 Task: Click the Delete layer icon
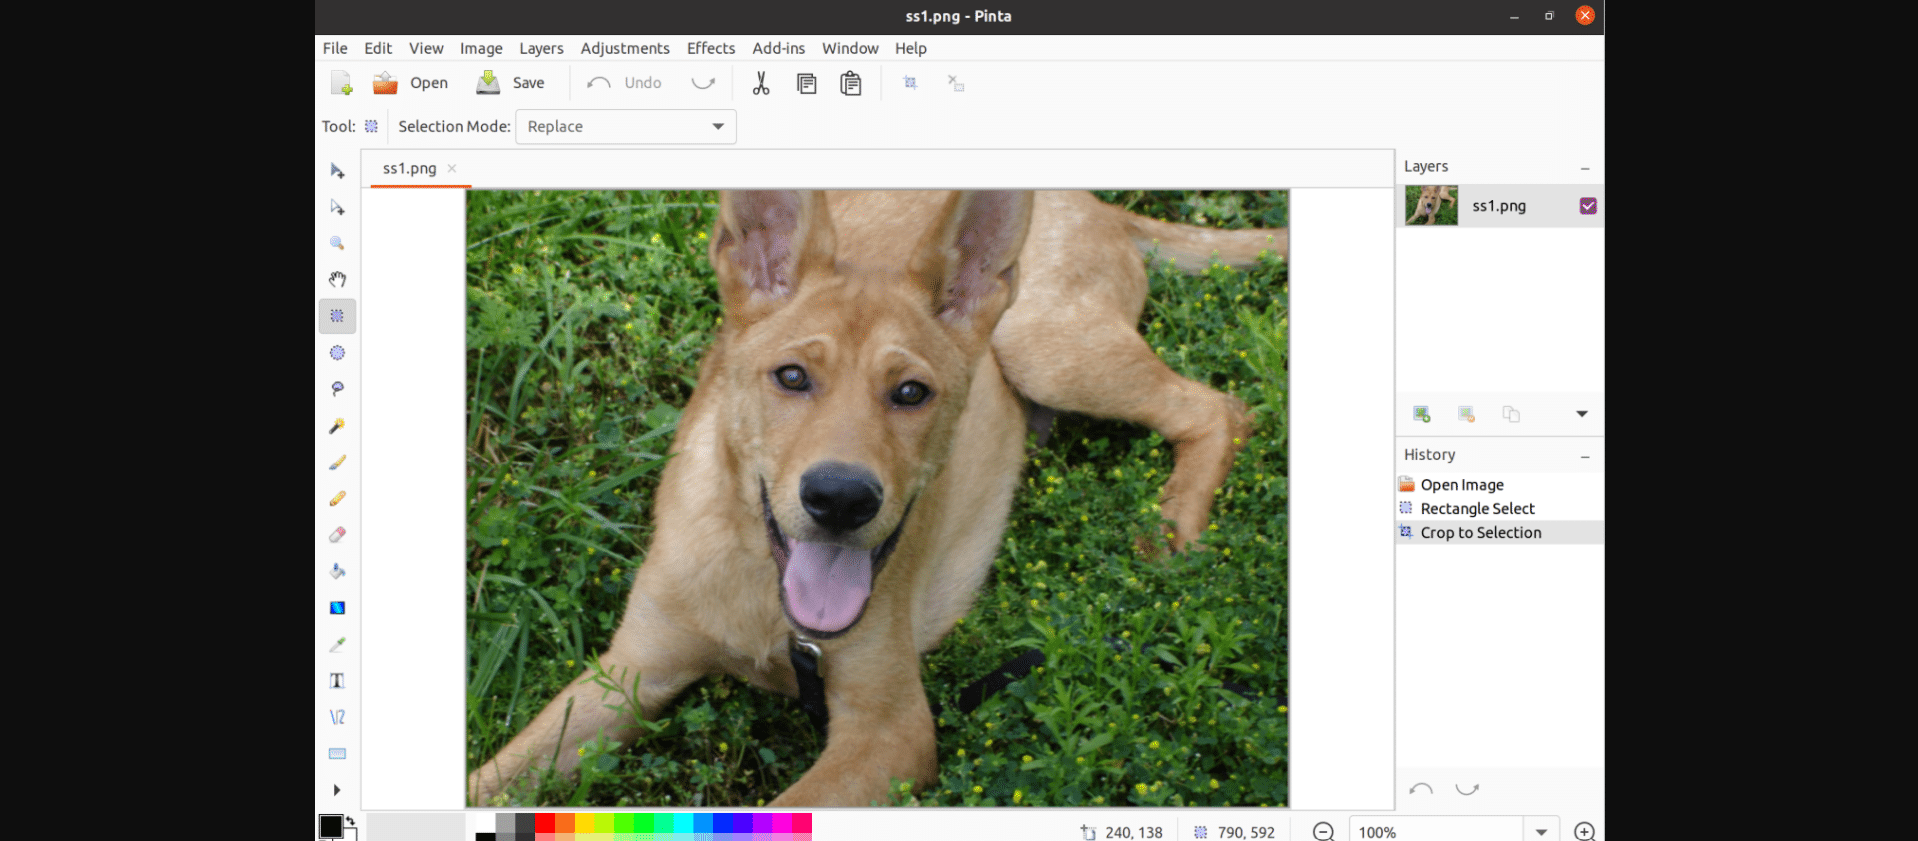click(x=1466, y=414)
